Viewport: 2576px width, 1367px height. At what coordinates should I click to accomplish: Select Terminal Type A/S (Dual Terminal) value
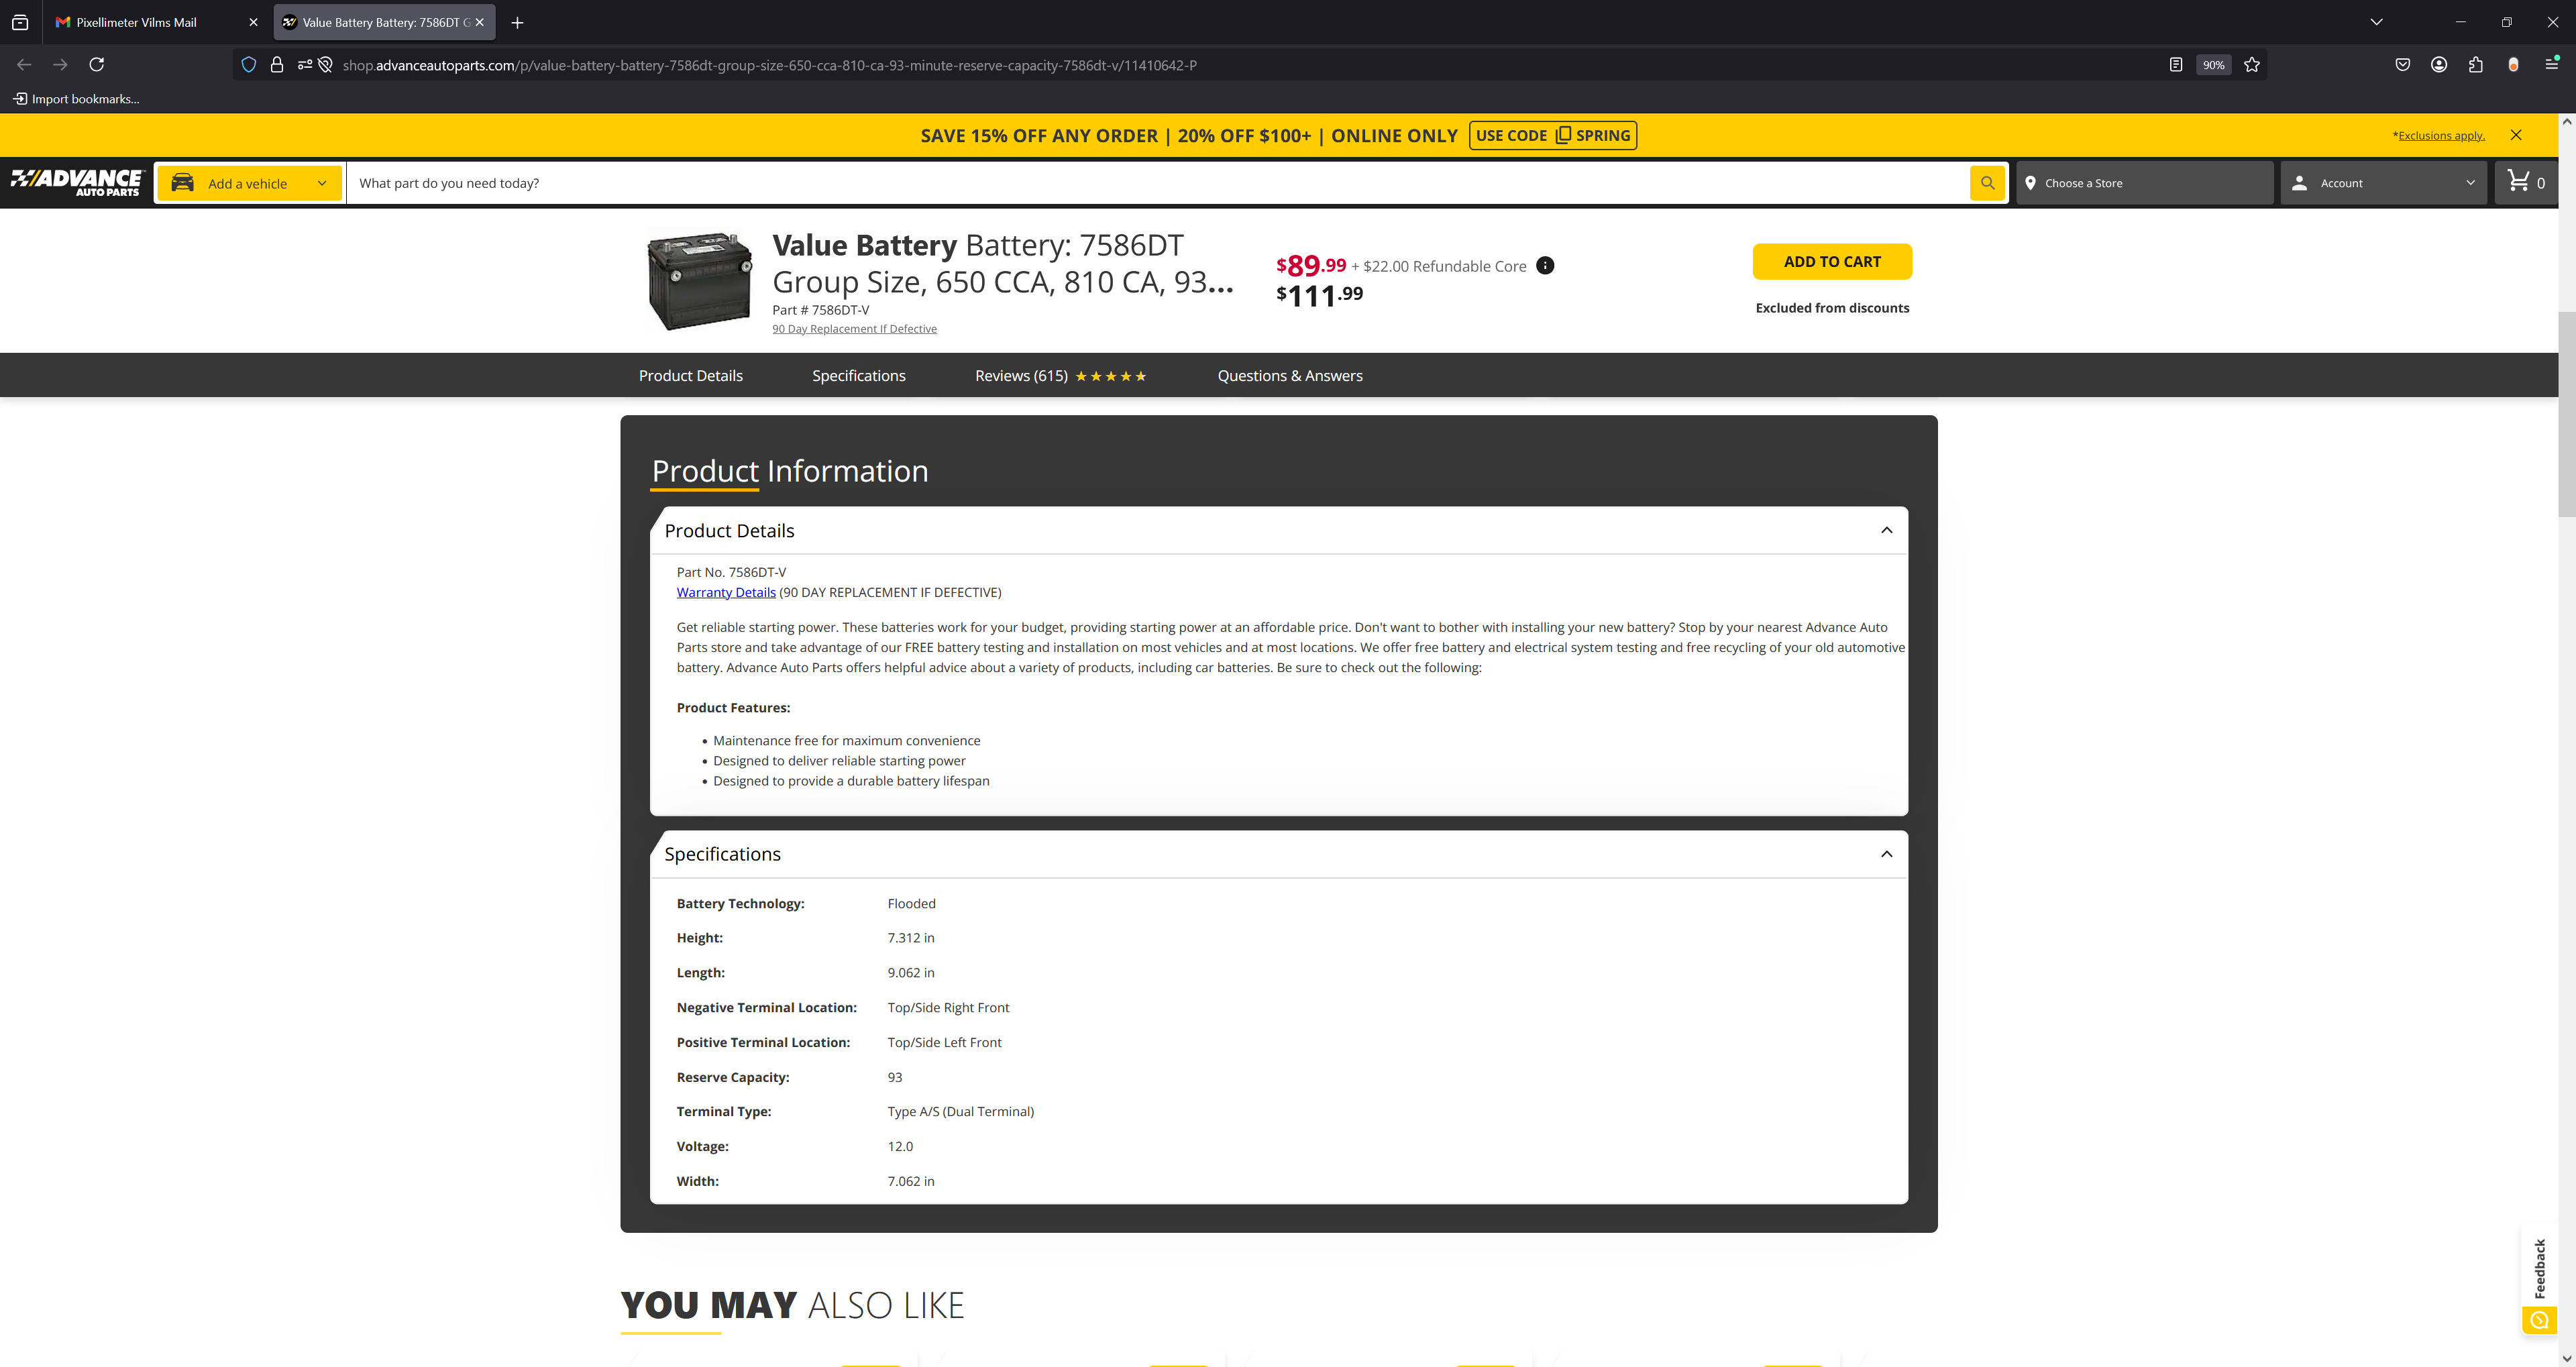(x=960, y=1111)
